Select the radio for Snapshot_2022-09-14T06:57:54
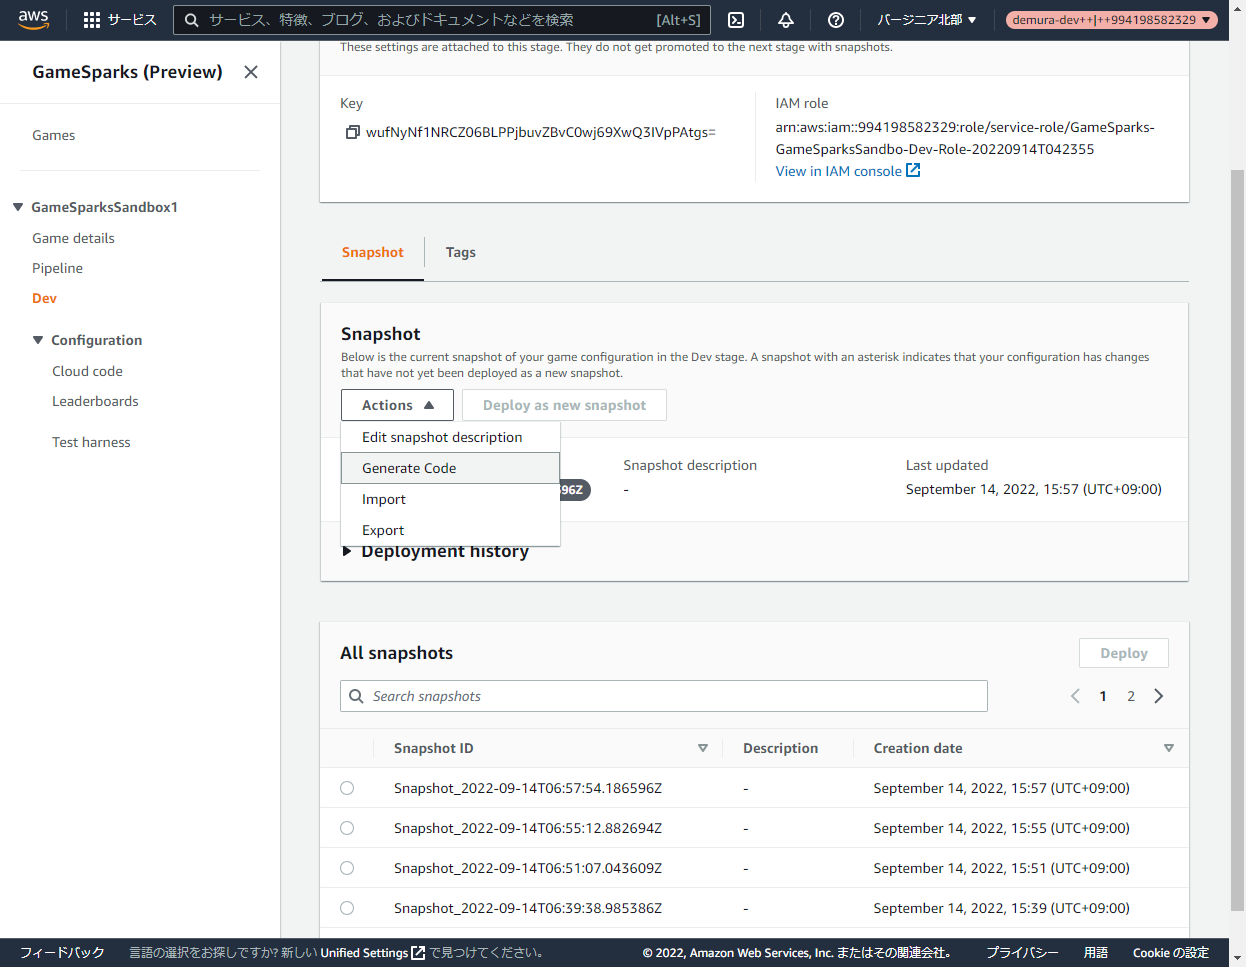Screen dimensions: 1246x967 tap(347, 787)
